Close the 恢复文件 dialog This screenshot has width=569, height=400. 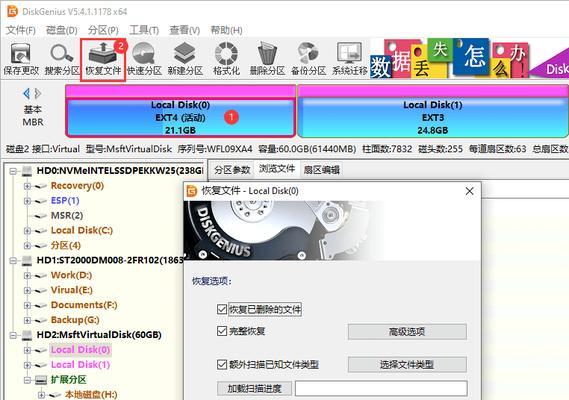469,191
